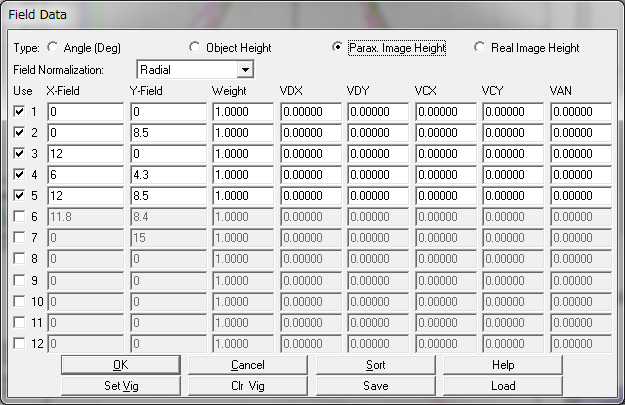
Task: Click the Save button
Action: [375, 386]
